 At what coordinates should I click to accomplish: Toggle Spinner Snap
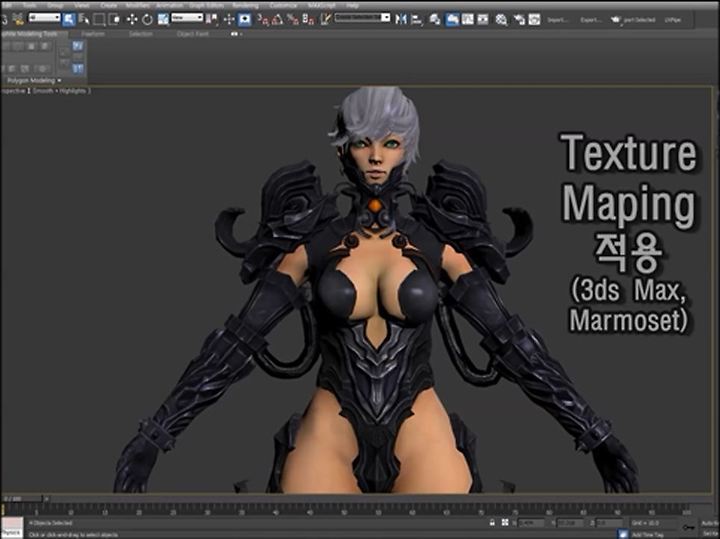pyautogui.click(x=309, y=19)
